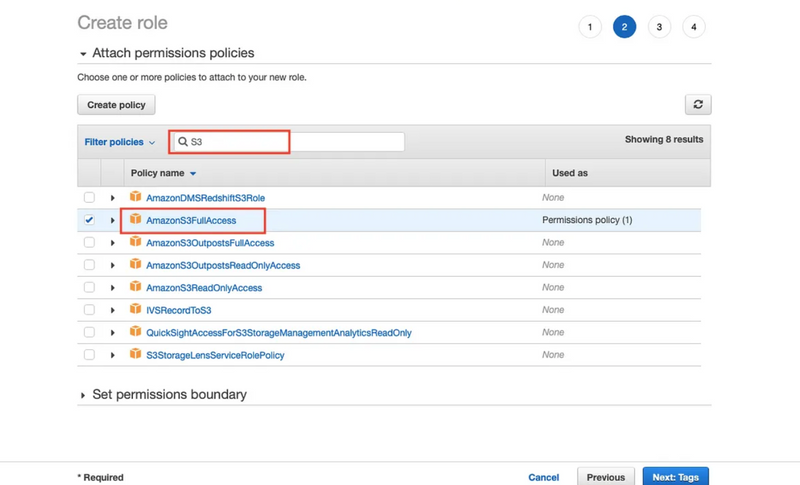Go to step 3 in wizard

pos(659,27)
